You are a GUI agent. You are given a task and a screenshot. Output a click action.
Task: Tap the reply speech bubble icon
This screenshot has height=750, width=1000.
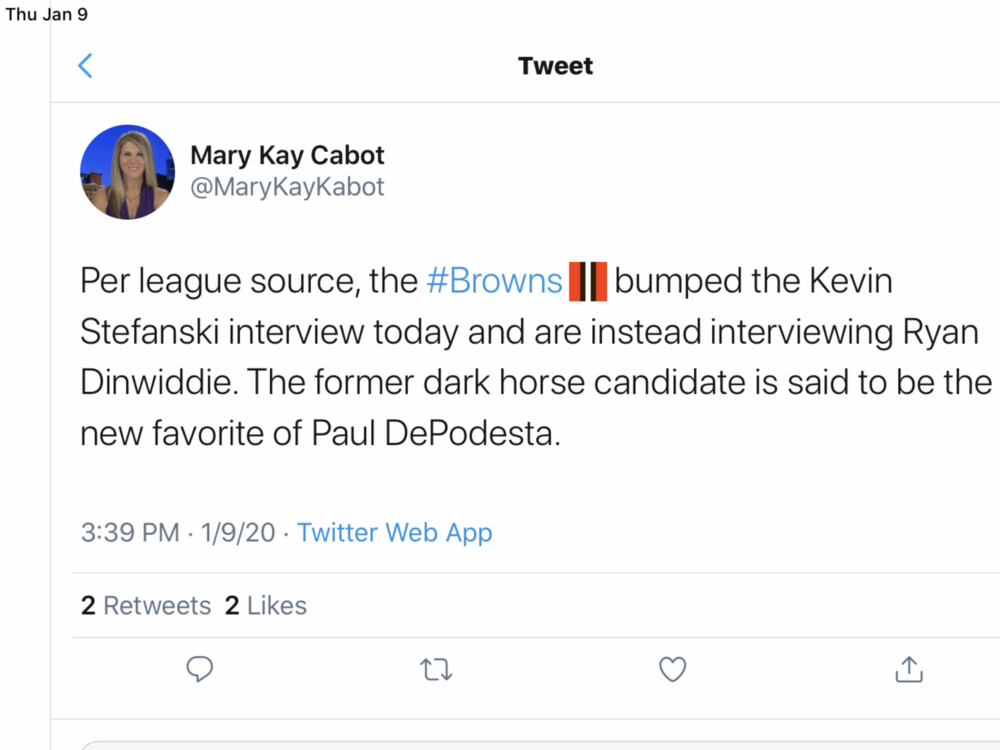(x=200, y=669)
